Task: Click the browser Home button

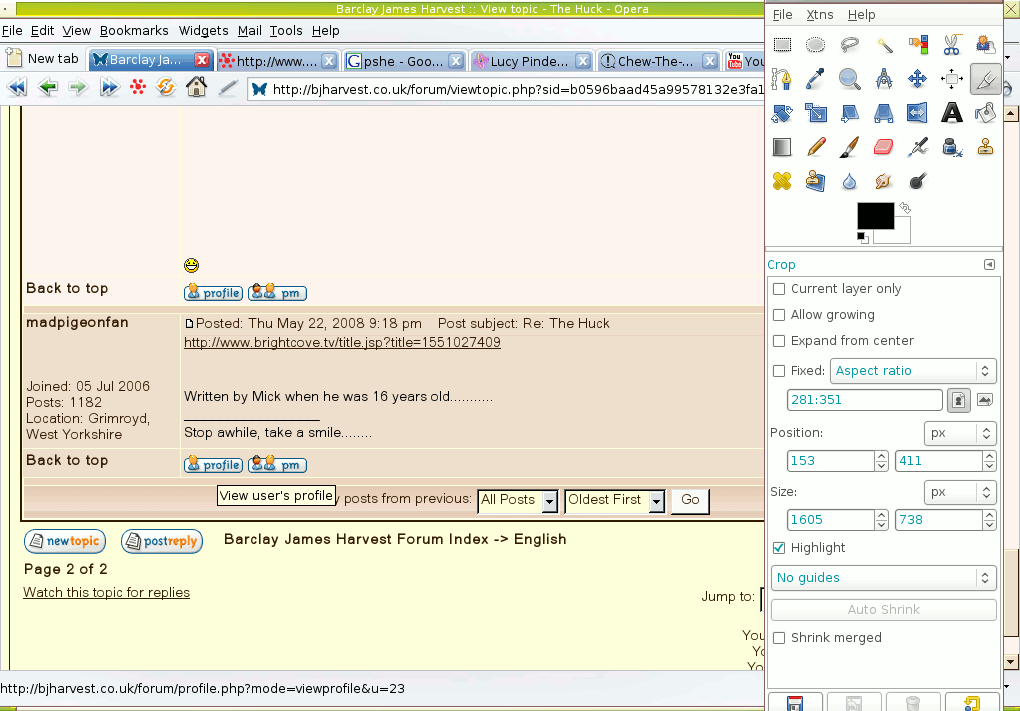Action: coord(196,88)
